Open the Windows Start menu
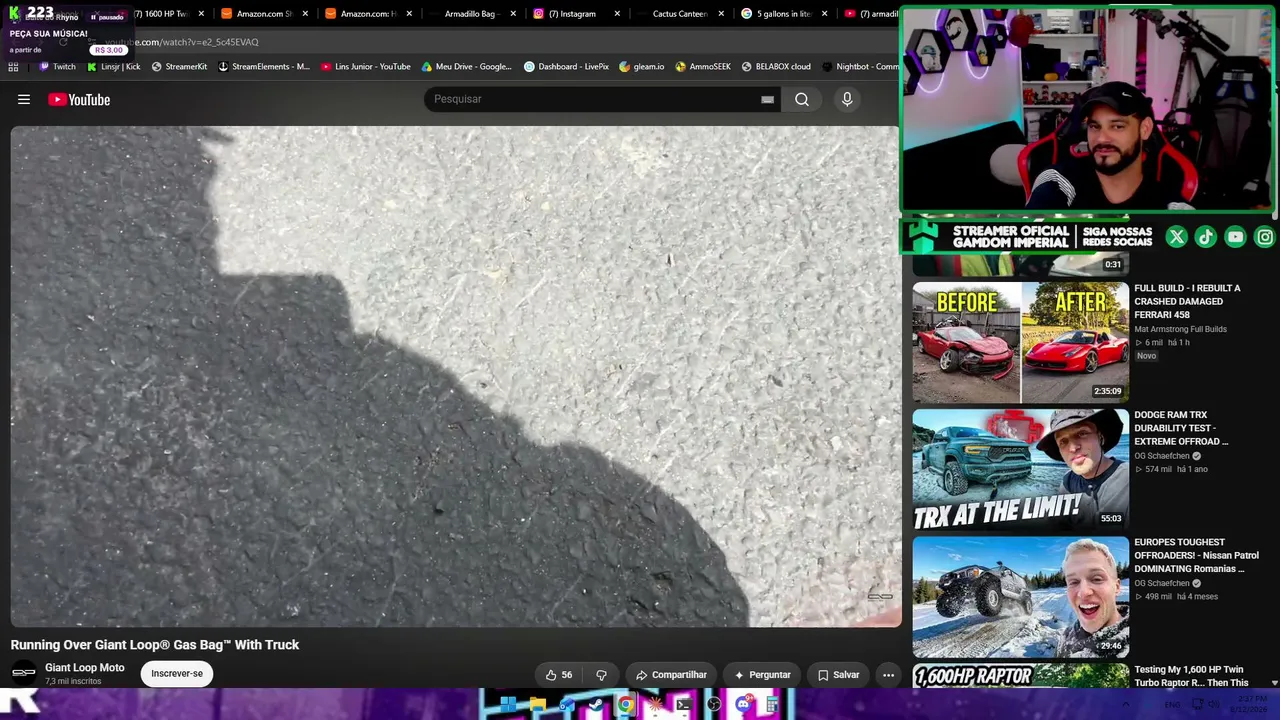 coord(508,705)
